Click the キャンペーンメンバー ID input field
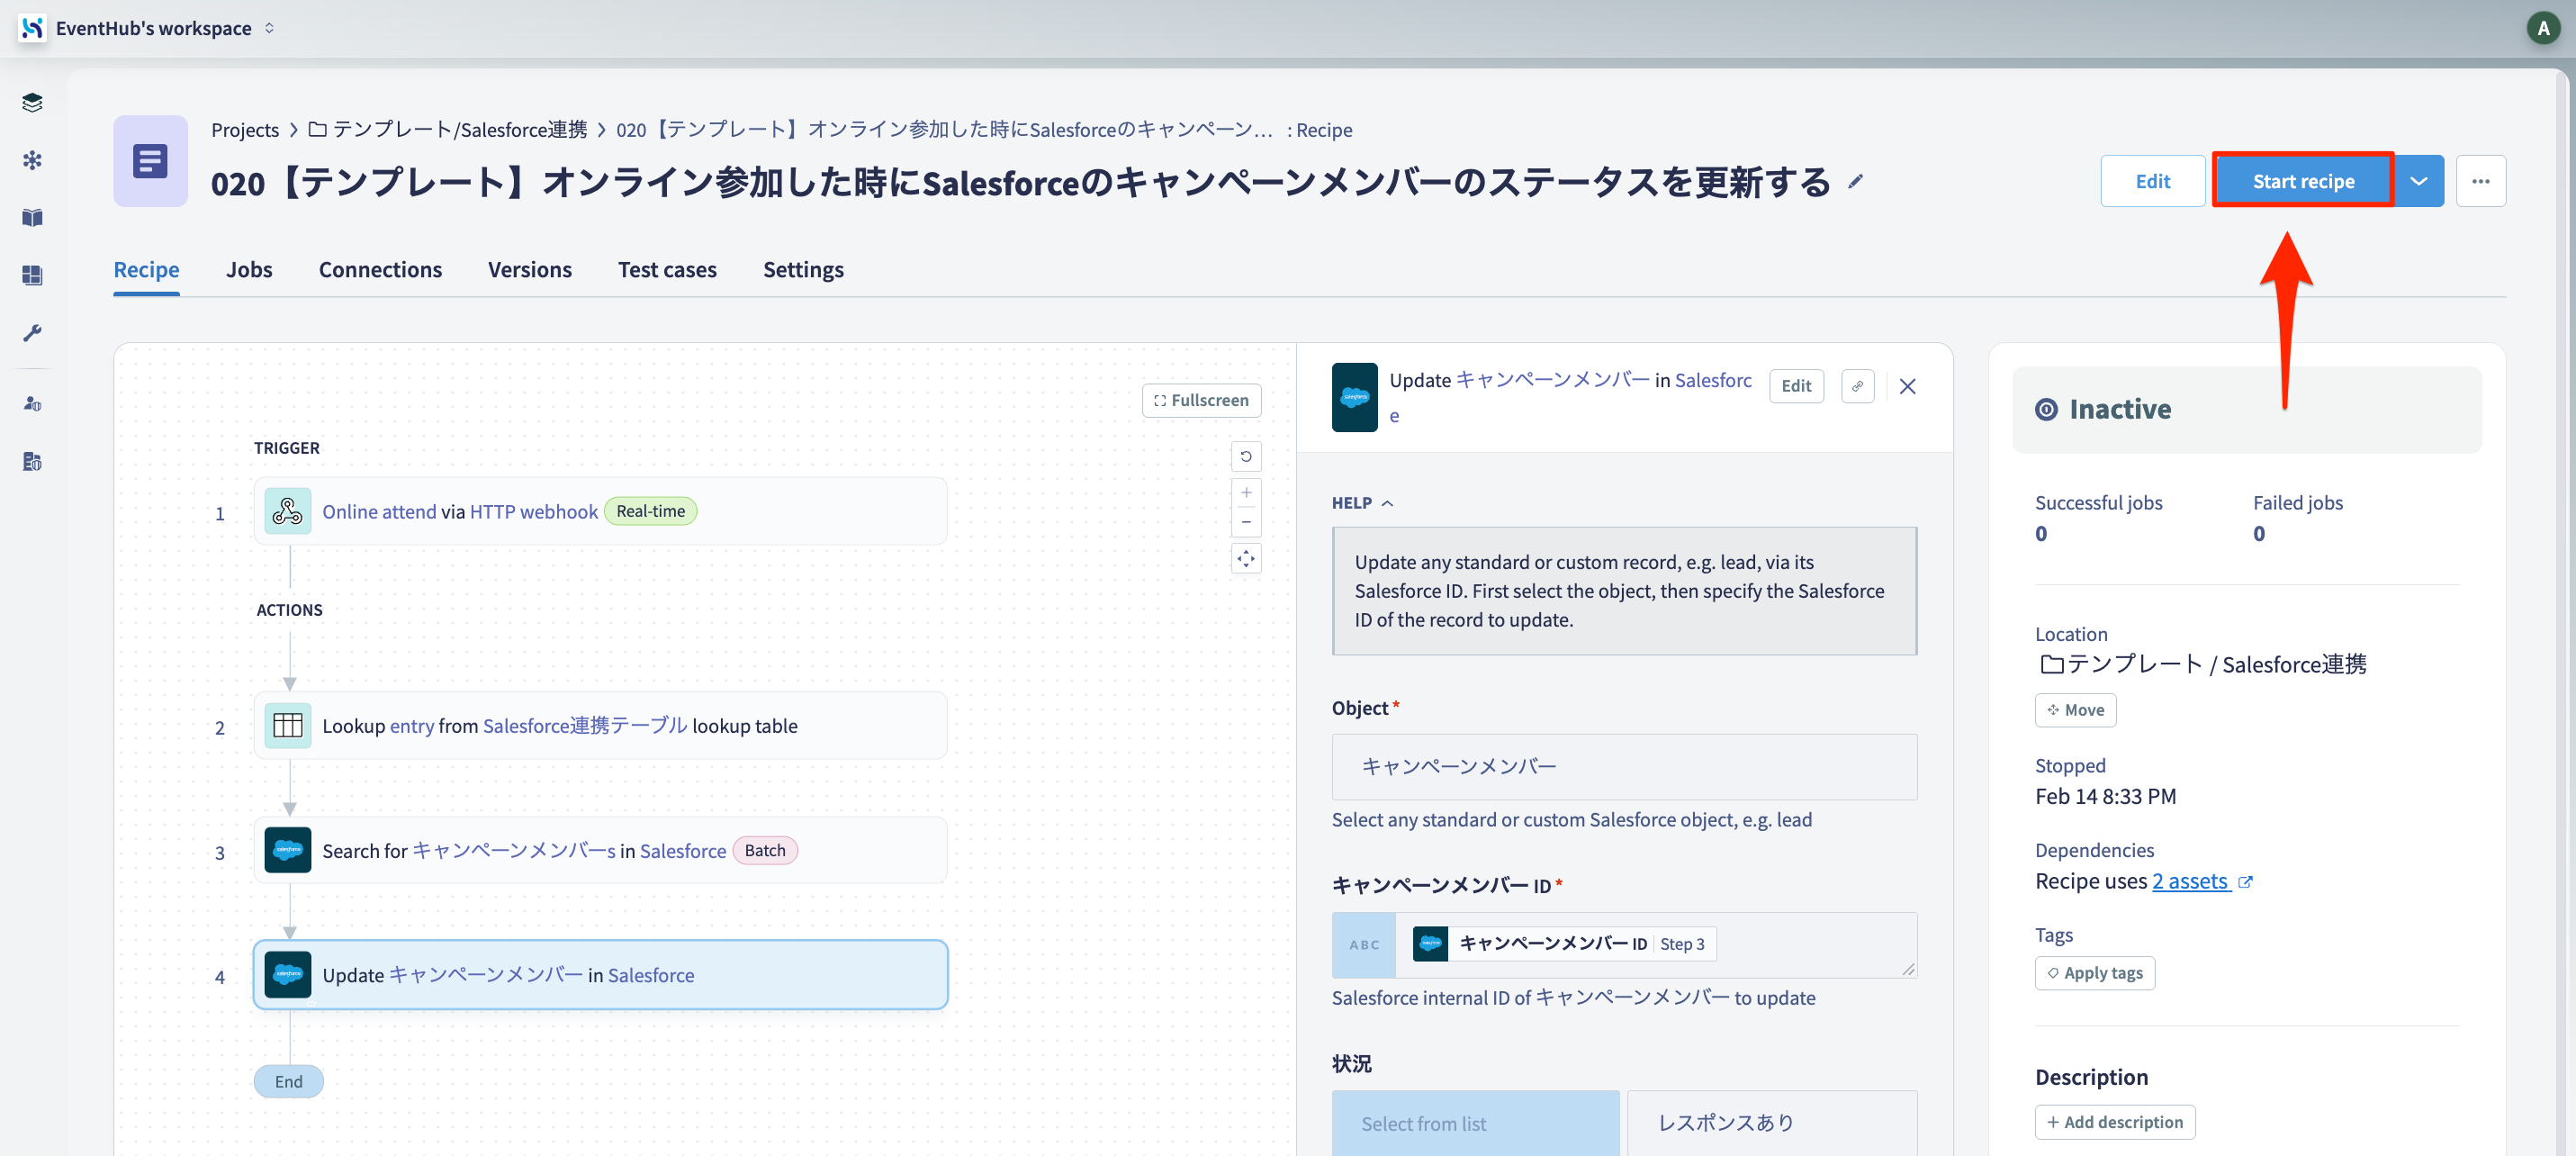The width and height of the screenshot is (2576, 1156). click(x=1624, y=945)
